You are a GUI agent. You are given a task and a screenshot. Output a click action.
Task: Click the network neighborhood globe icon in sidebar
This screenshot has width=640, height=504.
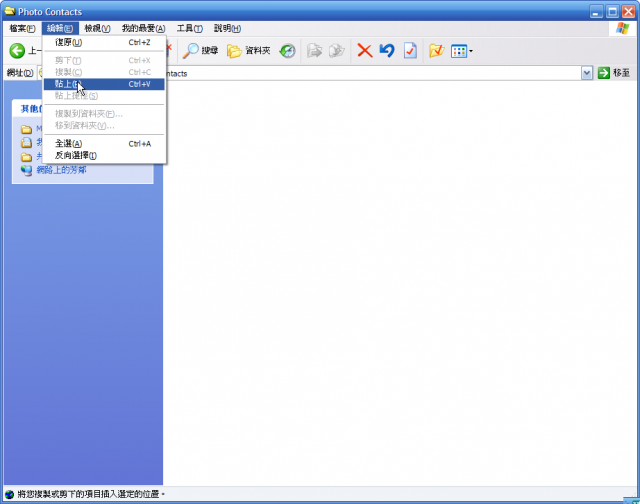pos(27,171)
